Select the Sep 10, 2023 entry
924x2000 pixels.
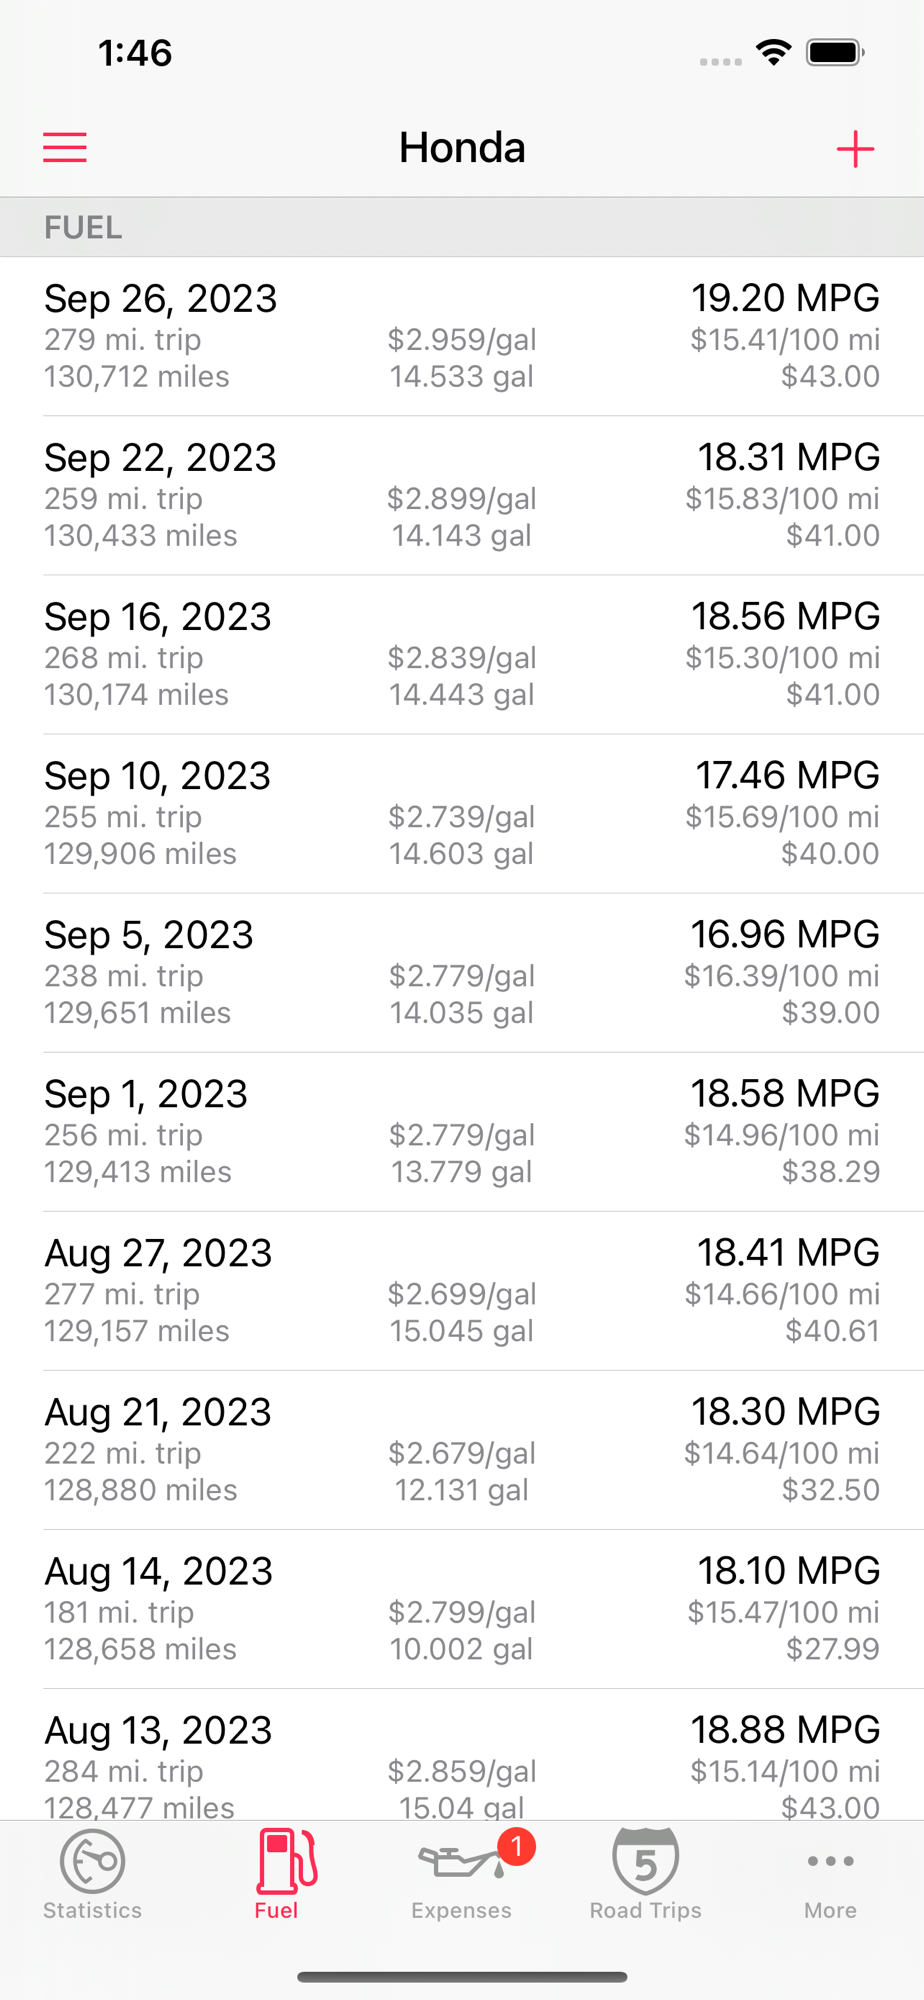(462, 814)
